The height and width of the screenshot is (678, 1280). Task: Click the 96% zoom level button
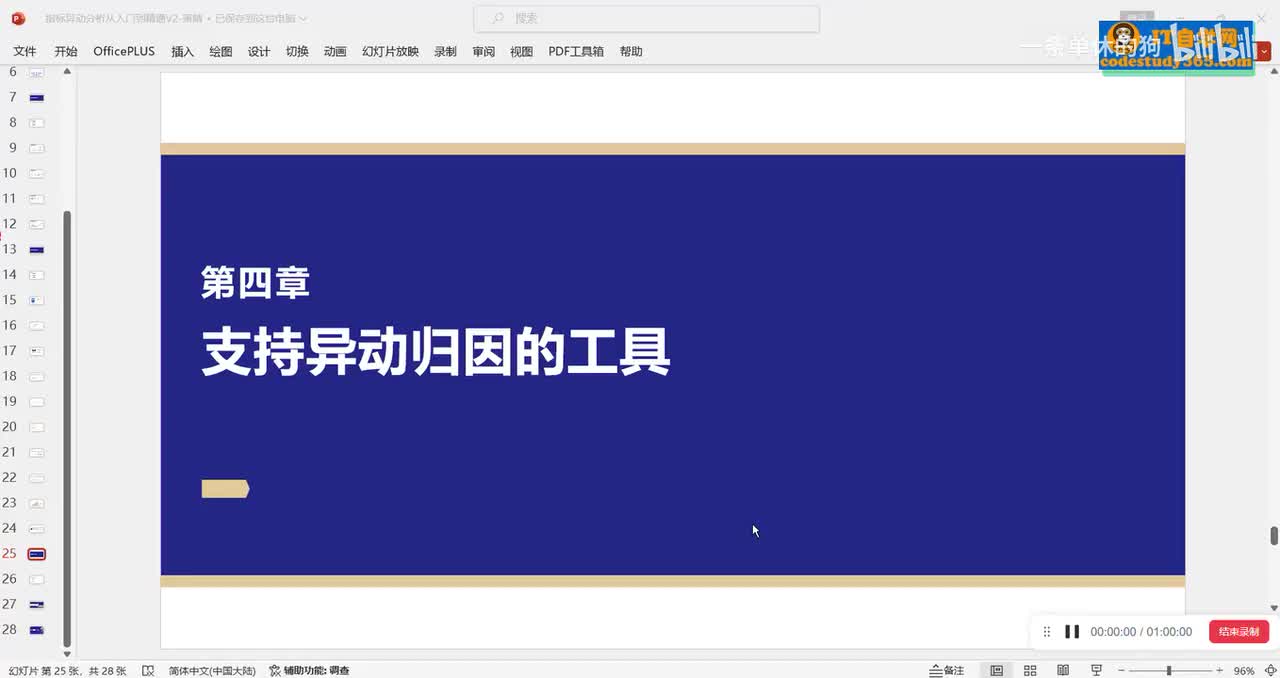click(x=1245, y=670)
